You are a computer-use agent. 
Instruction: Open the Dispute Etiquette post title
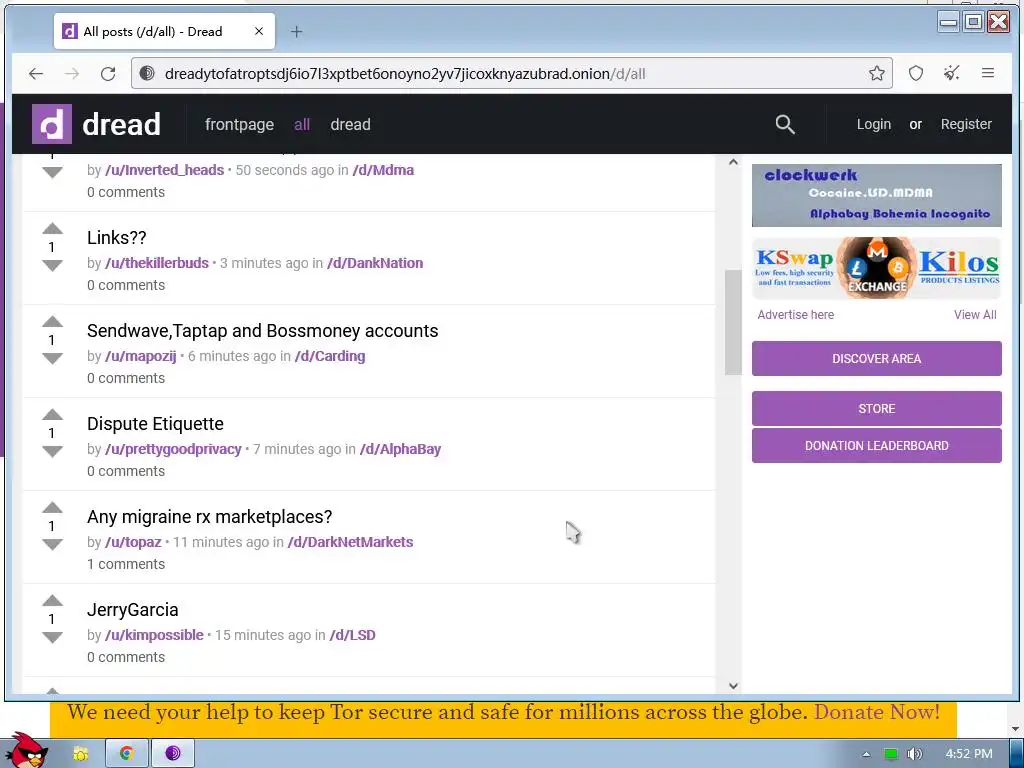[x=155, y=424]
